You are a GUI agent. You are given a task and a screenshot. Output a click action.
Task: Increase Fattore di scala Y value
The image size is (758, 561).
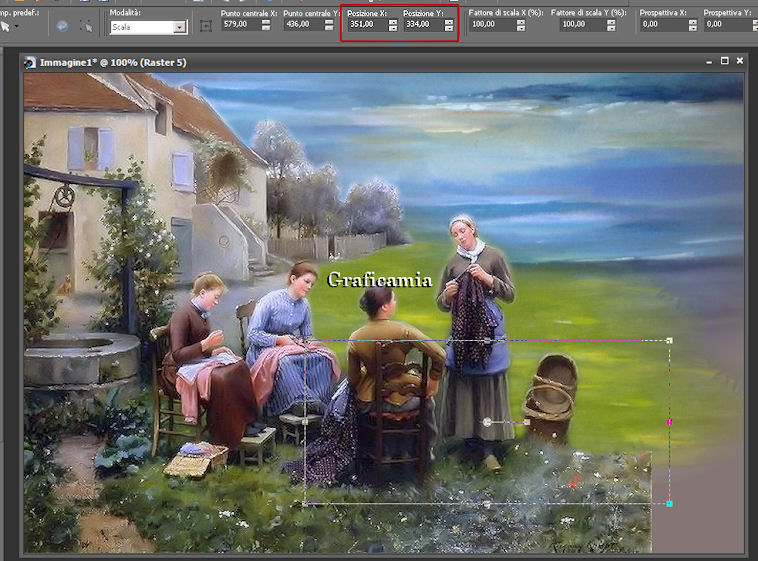[x=611, y=21]
